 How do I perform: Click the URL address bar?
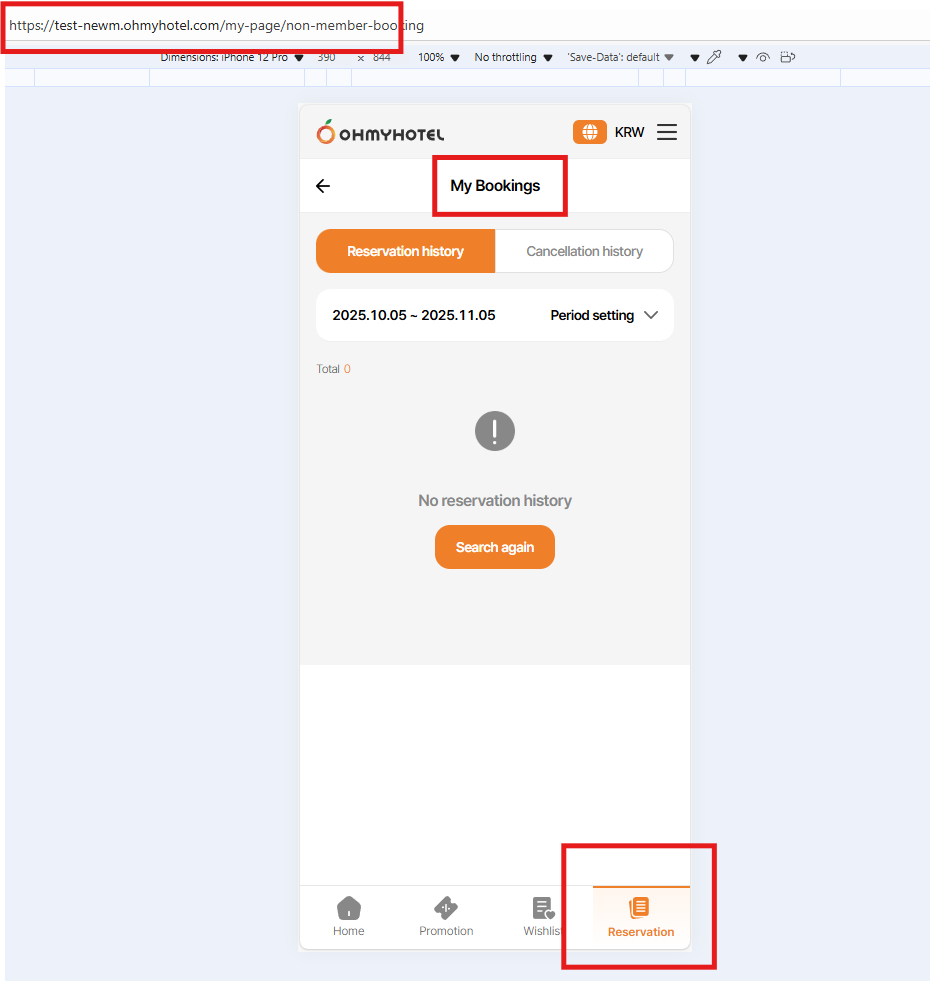pyautogui.click(x=216, y=26)
